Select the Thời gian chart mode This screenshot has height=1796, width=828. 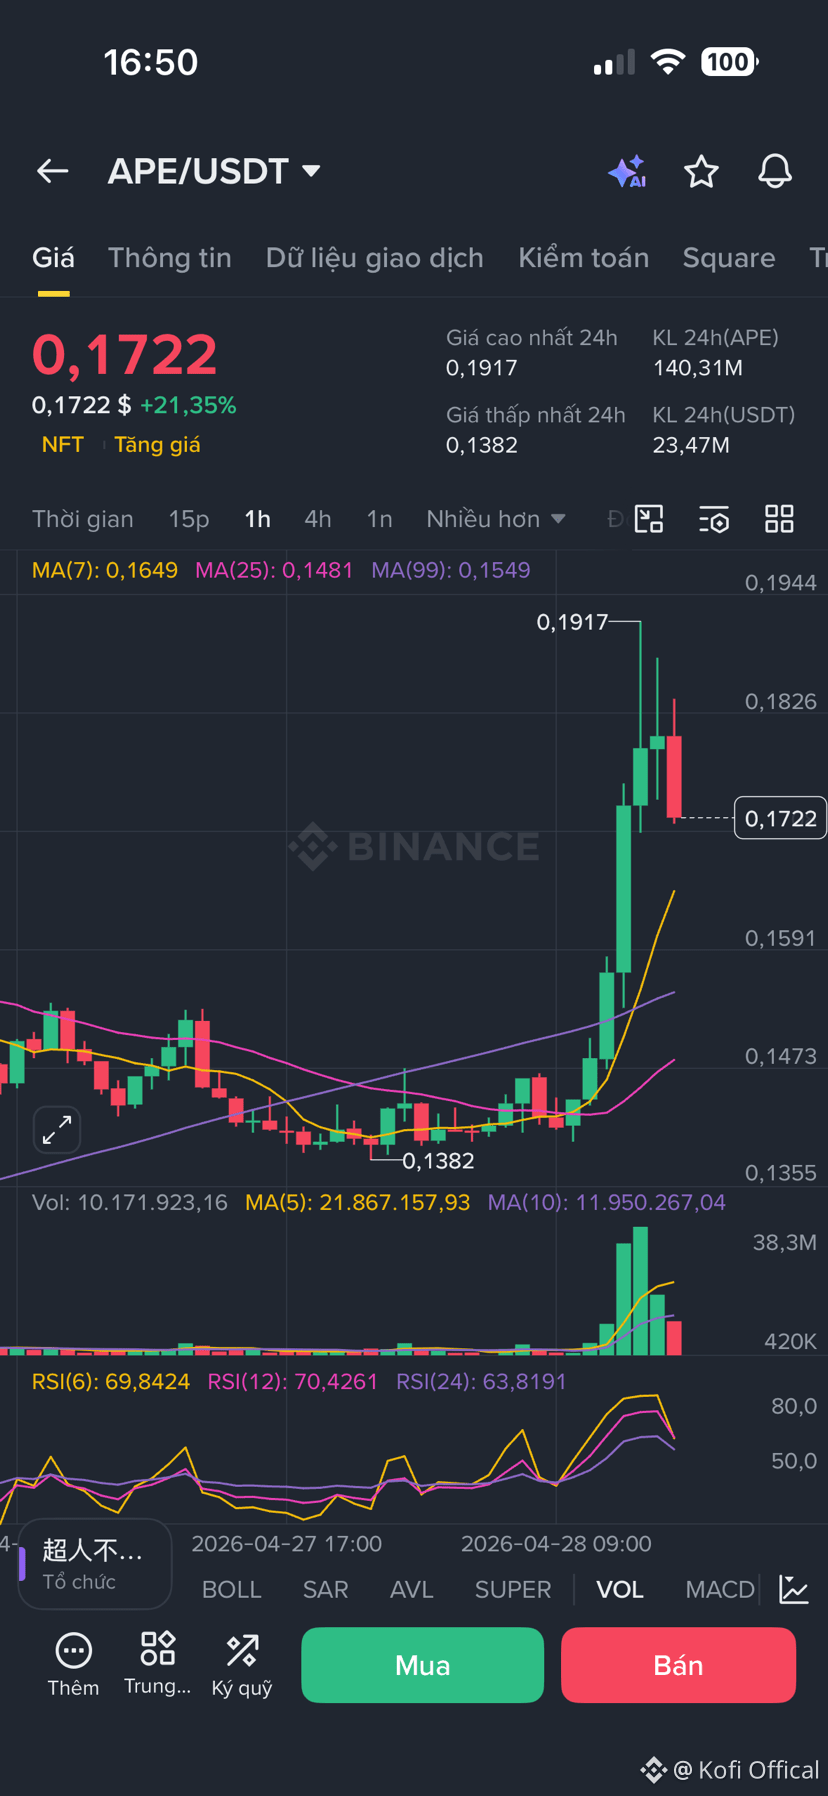point(83,519)
